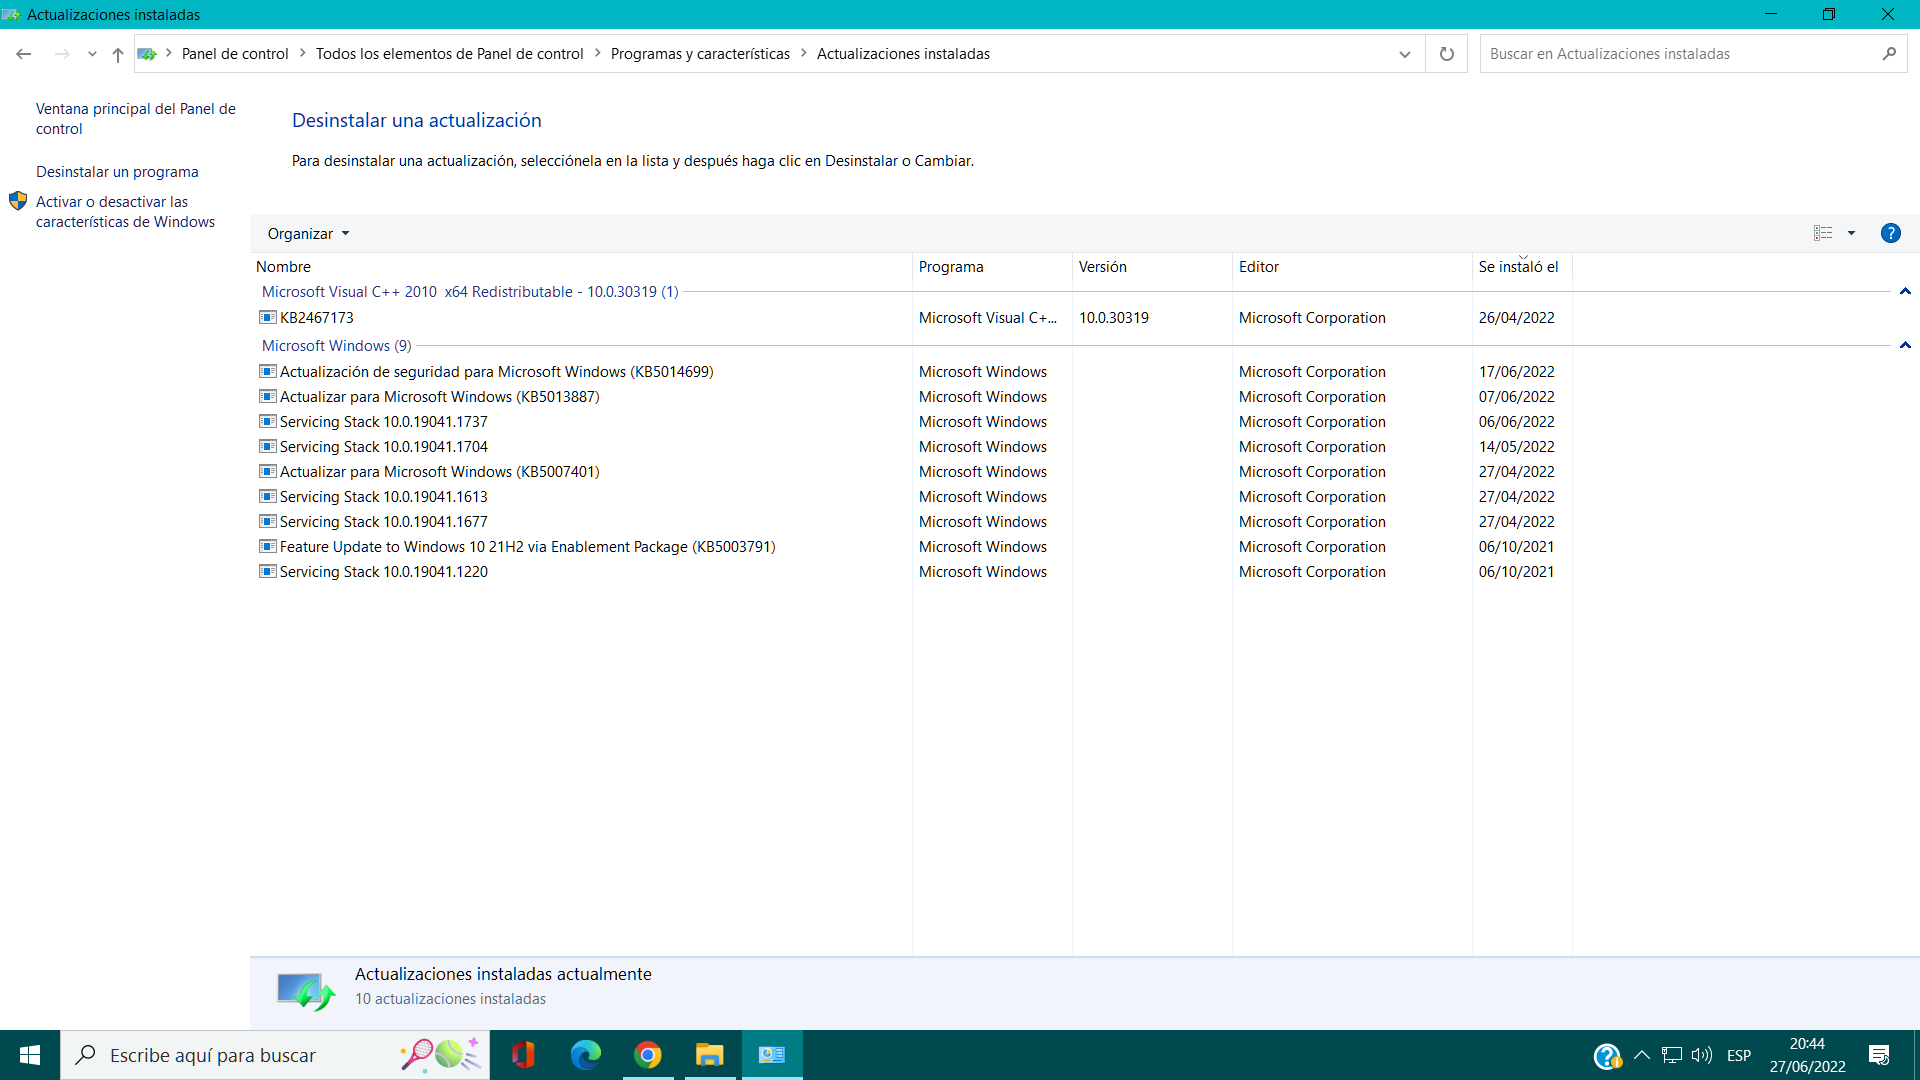Screen dimensions: 1920x1080
Task: Open Ventana principal del Panel de control
Action: tap(136, 119)
